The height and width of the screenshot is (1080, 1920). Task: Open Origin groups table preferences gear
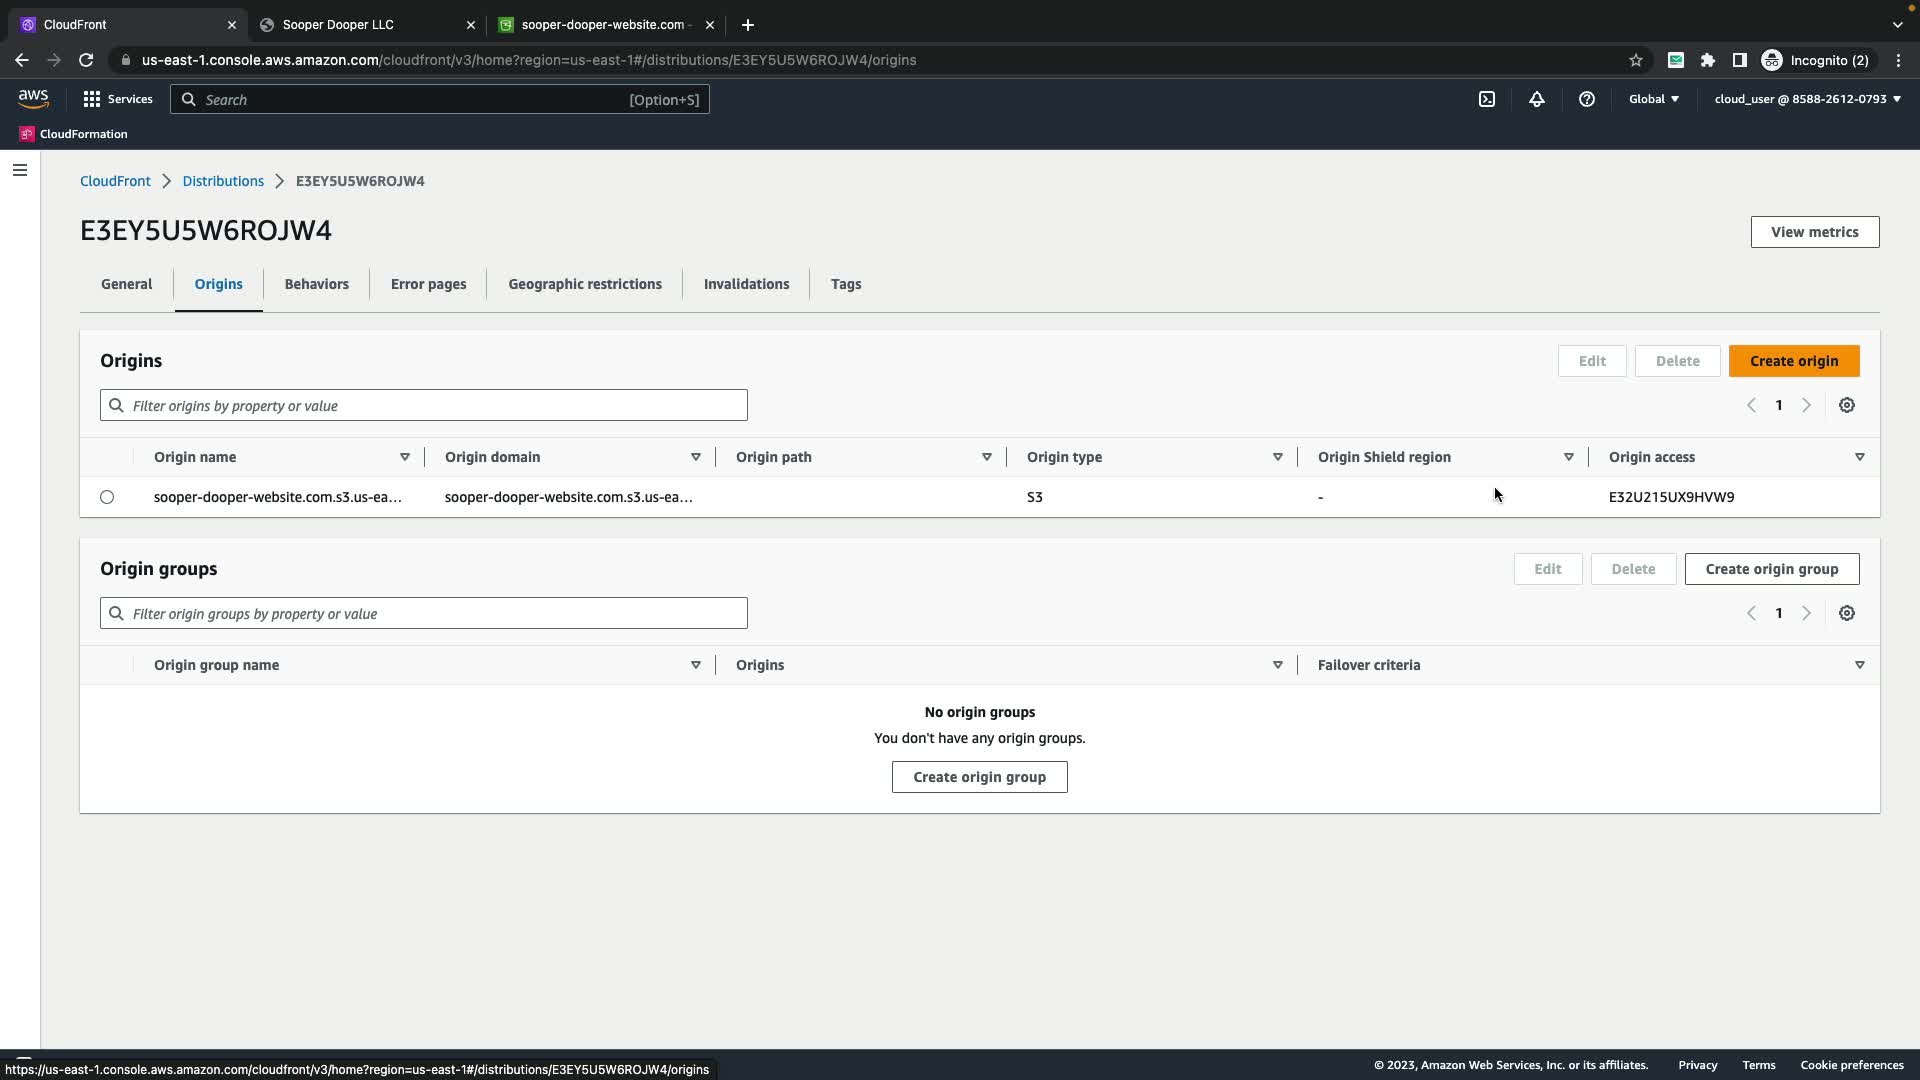[1846, 613]
